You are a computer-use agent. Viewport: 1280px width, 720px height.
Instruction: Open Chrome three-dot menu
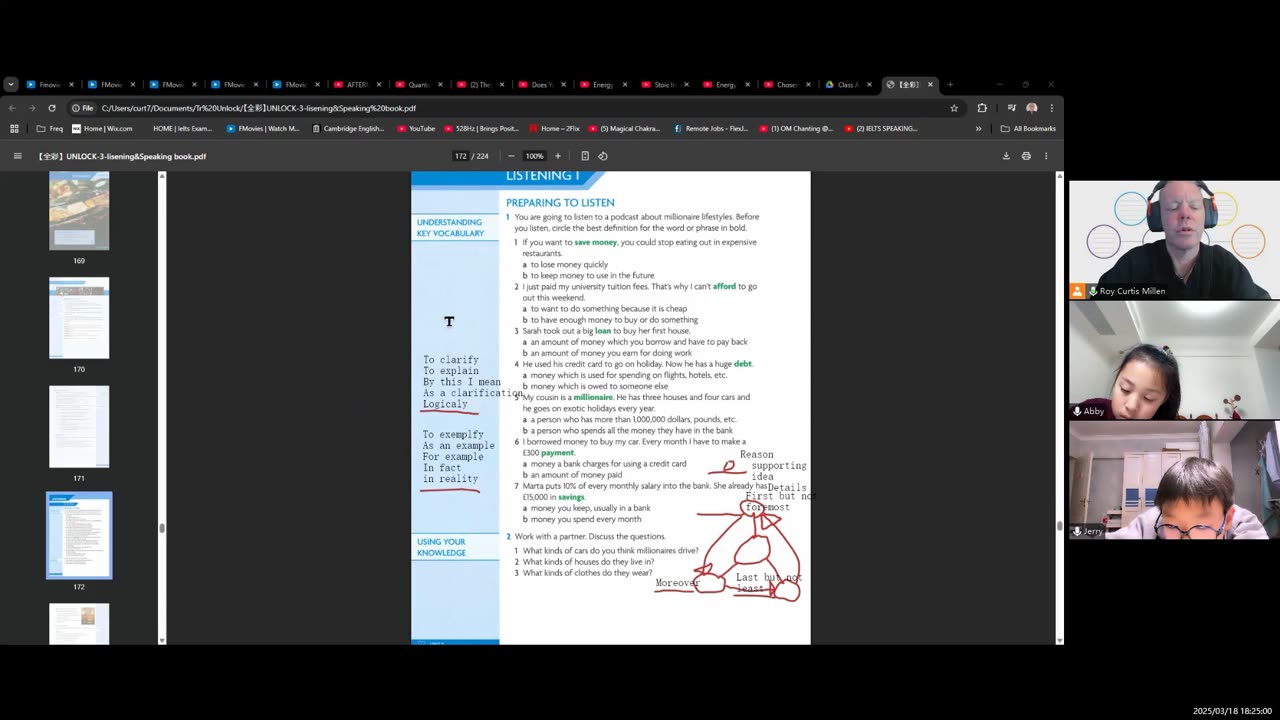pyautogui.click(x=1051, y=108)
